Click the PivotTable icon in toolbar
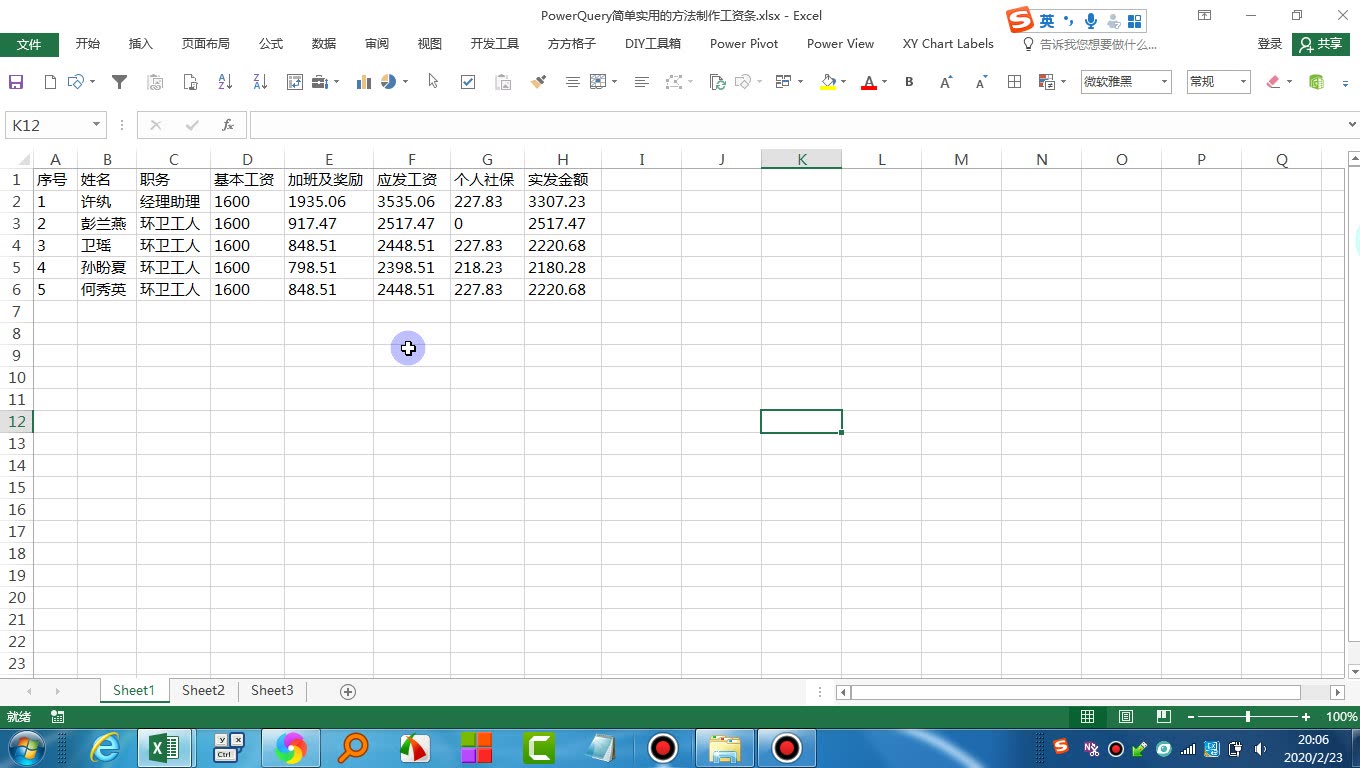Viewport: 1360px width, 768px height. 295,82
